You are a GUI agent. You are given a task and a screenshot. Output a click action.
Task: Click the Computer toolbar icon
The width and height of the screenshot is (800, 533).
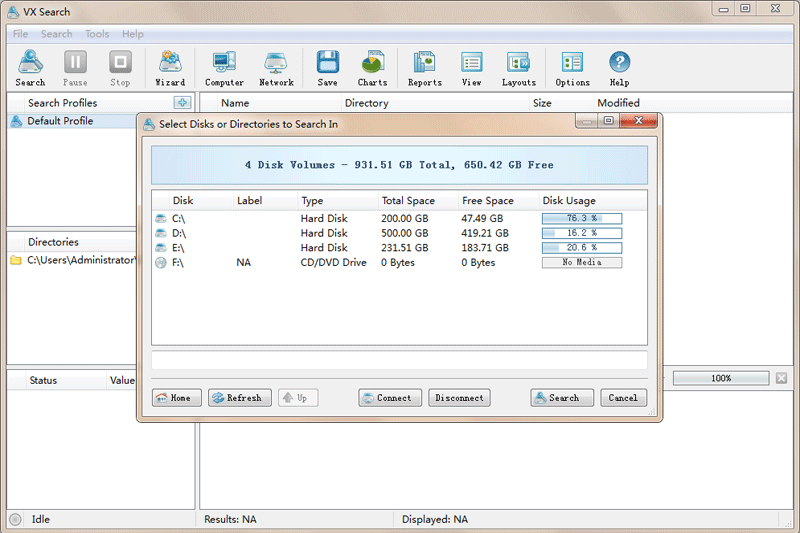pos(224,68)
